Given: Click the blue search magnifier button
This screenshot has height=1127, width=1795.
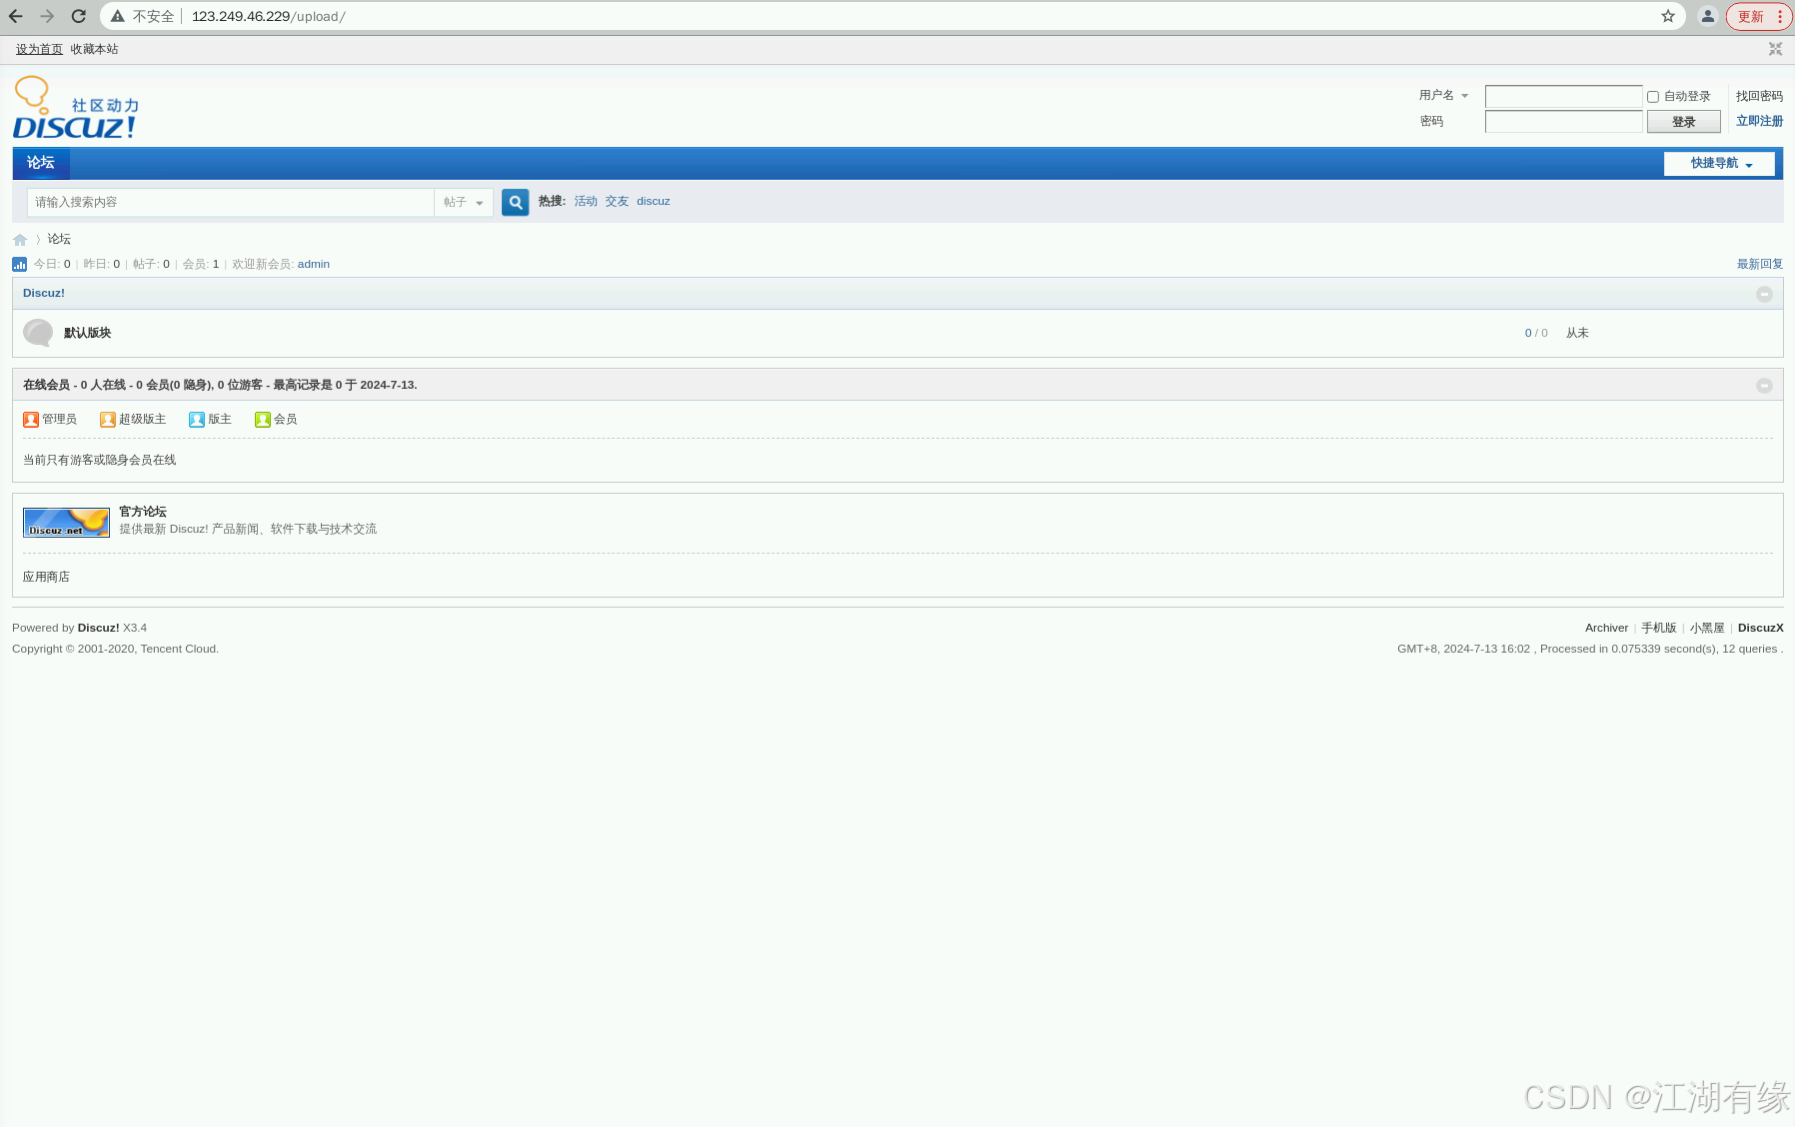Looking at the screenshot, I should [515, 202].
